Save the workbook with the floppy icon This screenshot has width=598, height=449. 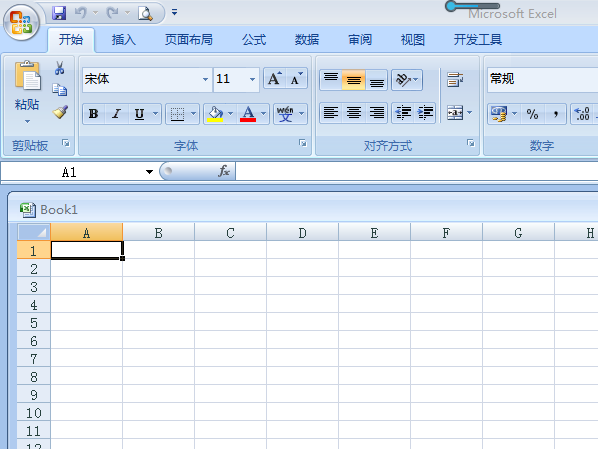pyautogui.click(x=59, y=13)
